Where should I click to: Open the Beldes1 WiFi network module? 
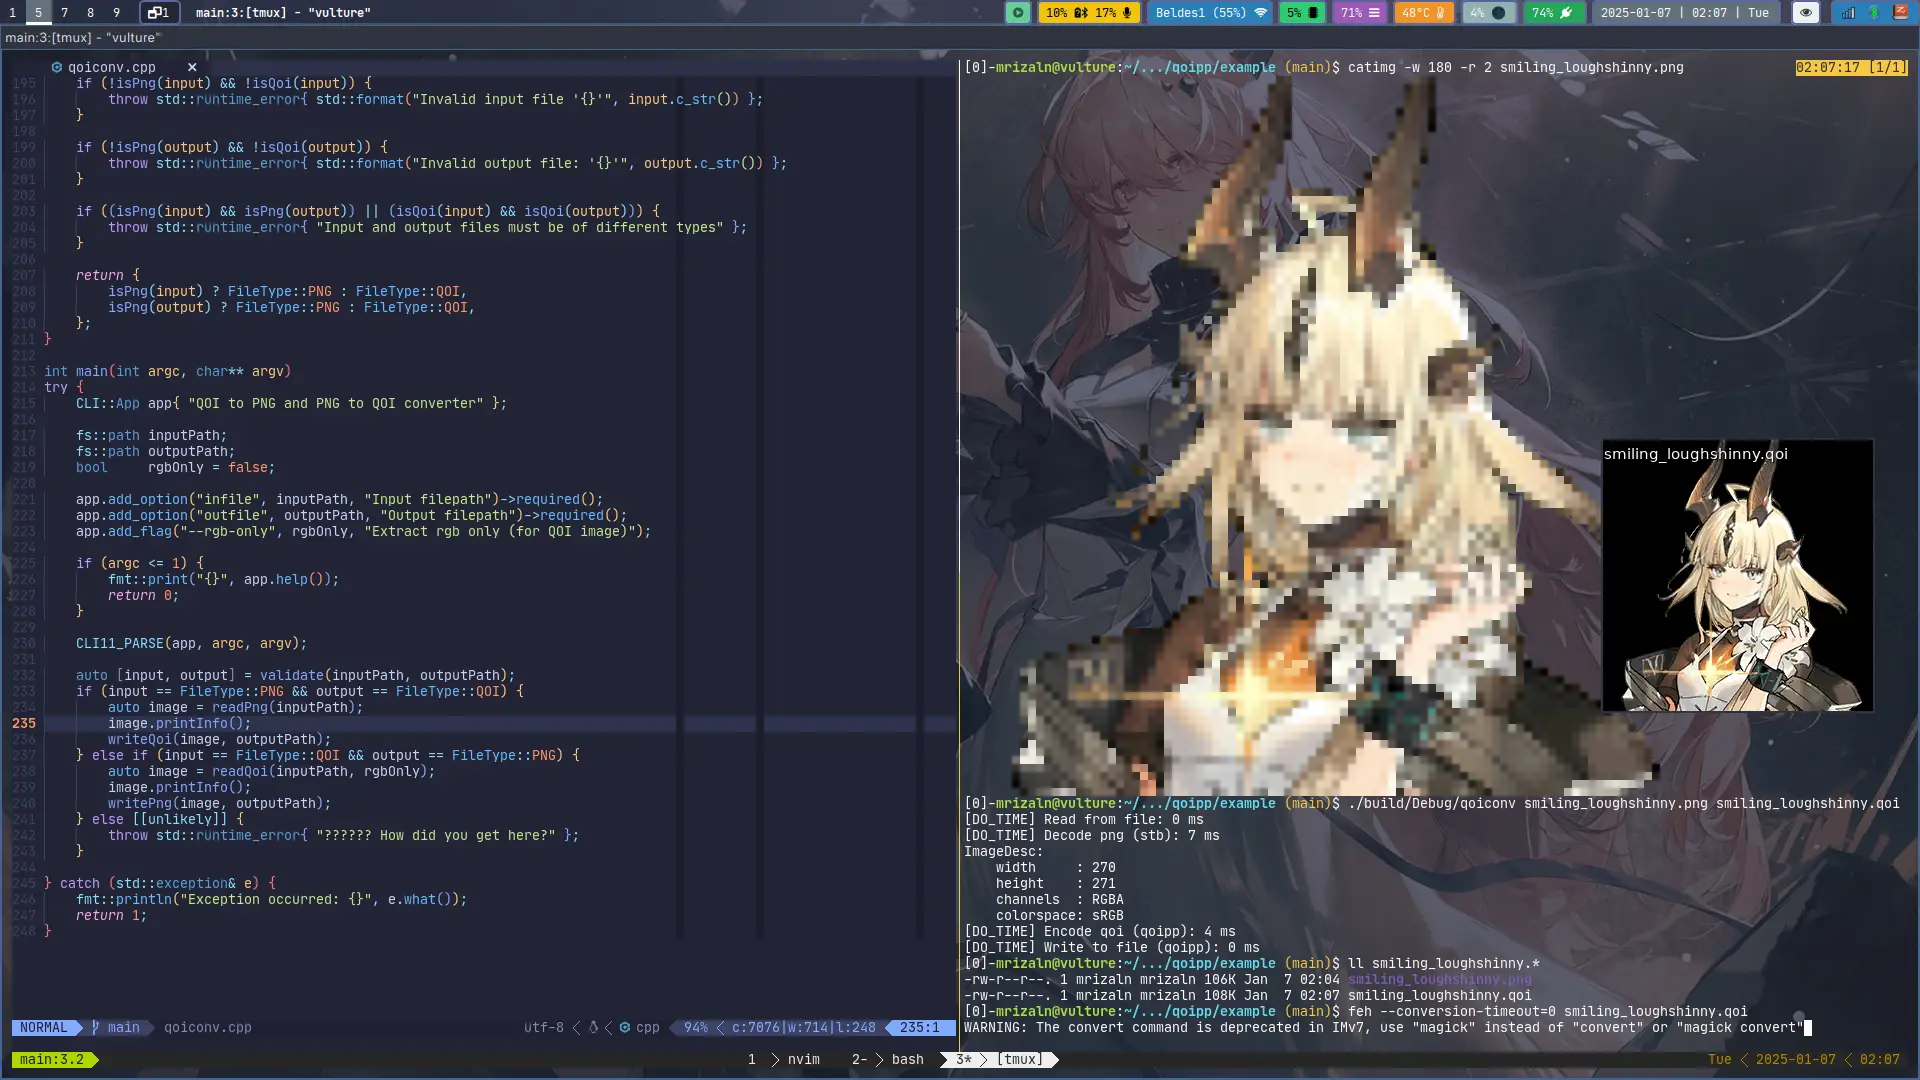click(x=1210, y=13)
